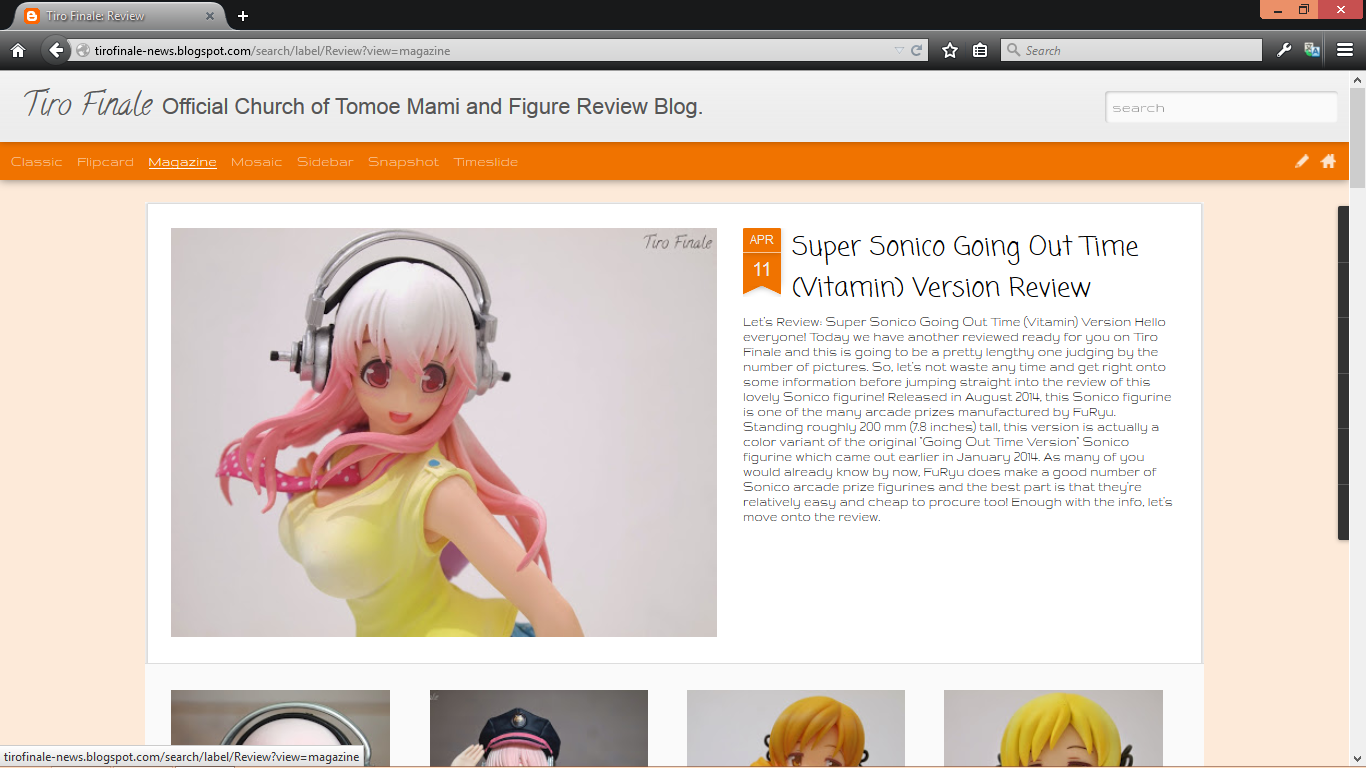Image resolution: width=1366 pixels, height=768 pixels.
Task: Click the Blogger favicon on the tab
Action: click(32, 16)
